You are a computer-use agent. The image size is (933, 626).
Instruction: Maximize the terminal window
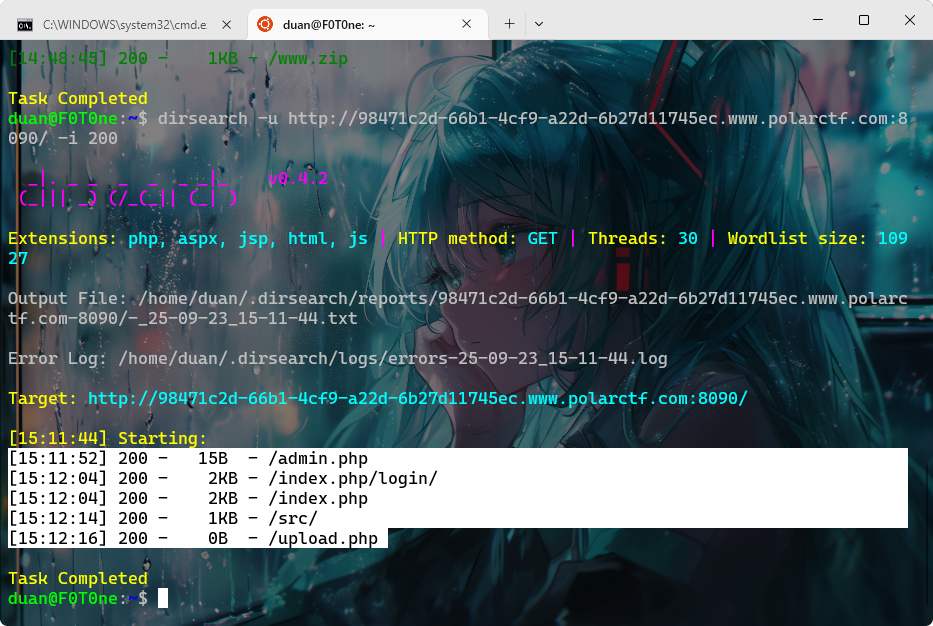point(864,20)
